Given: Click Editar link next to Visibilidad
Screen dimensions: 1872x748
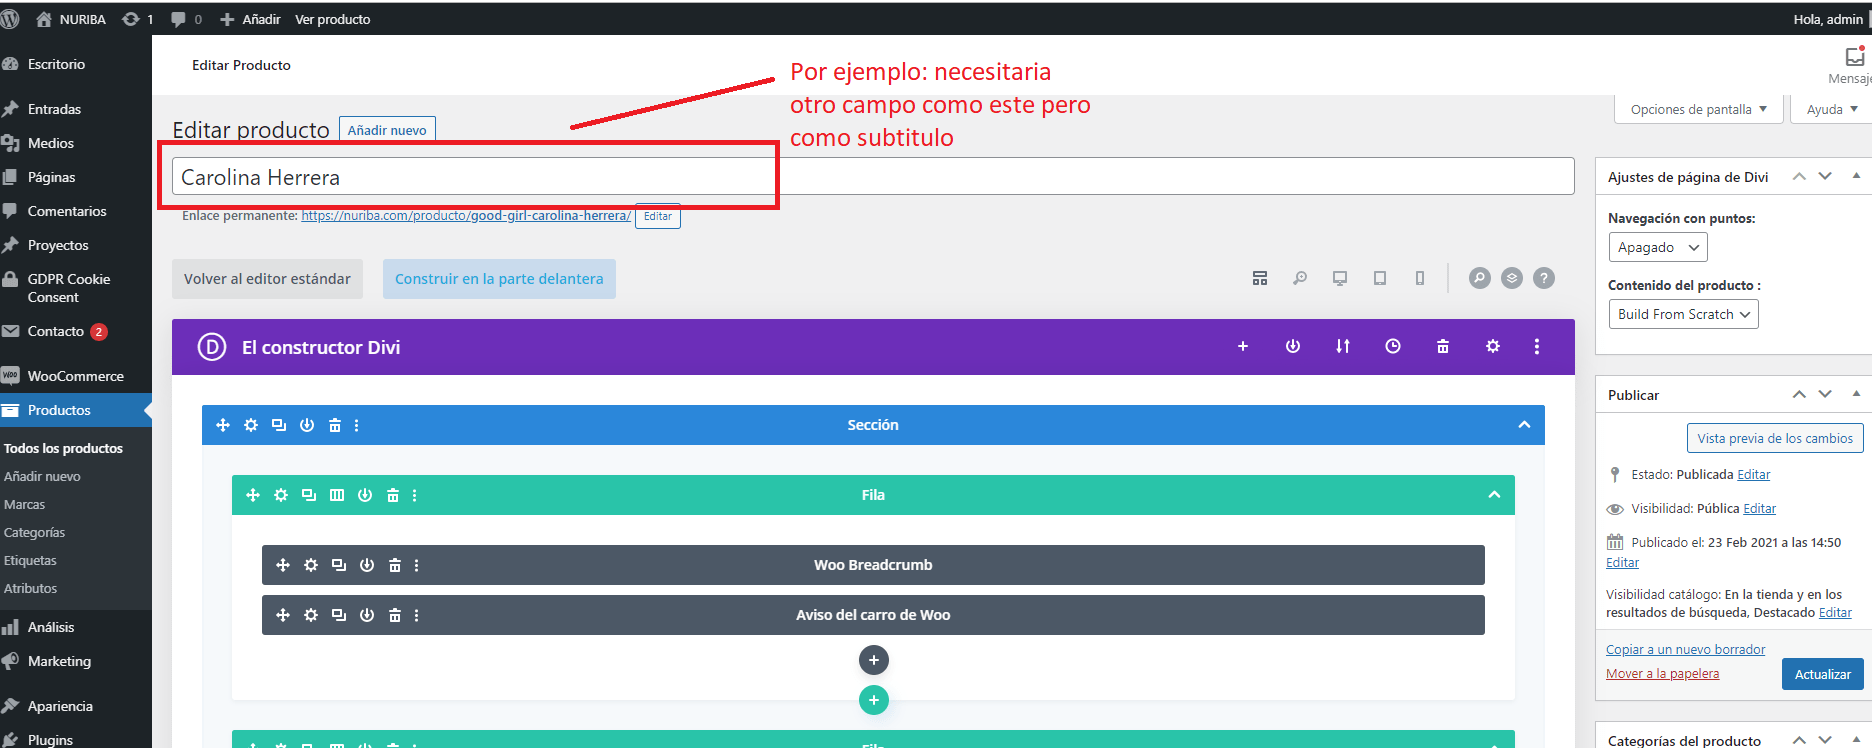Looking at the screenshot, I should 1760,508.
